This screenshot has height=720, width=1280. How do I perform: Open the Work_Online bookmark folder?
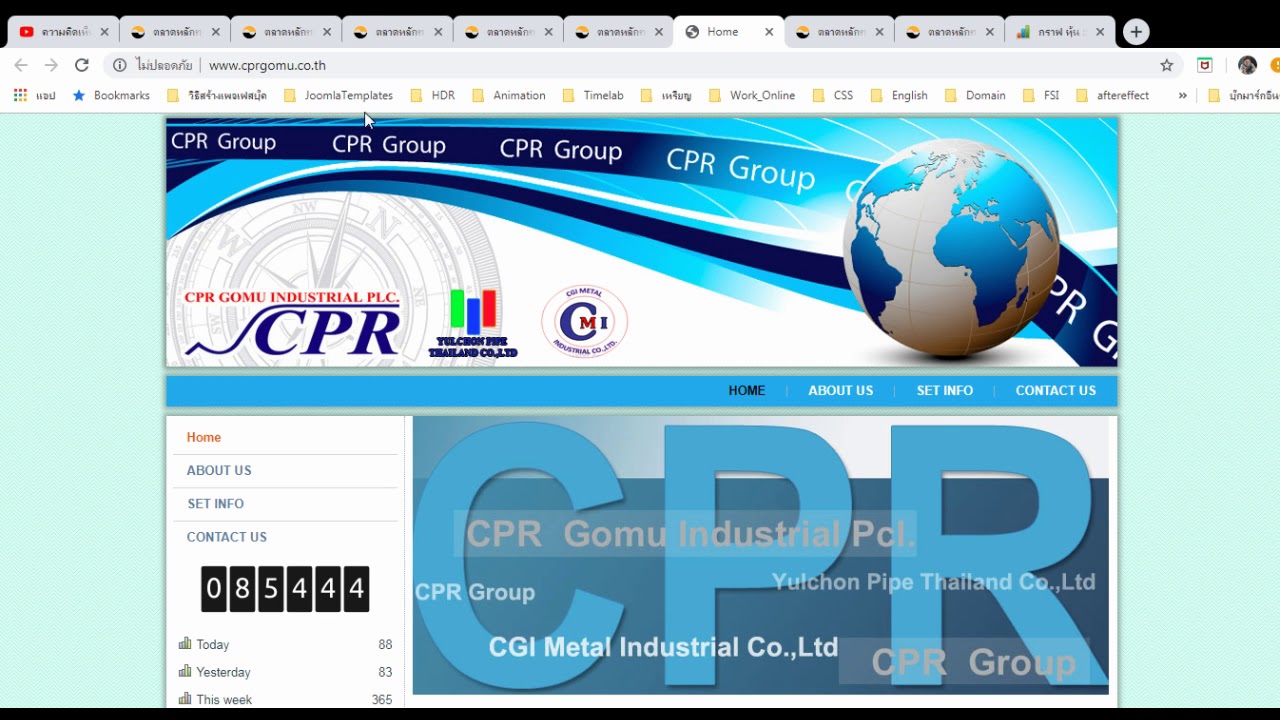(x=752, y=95)
